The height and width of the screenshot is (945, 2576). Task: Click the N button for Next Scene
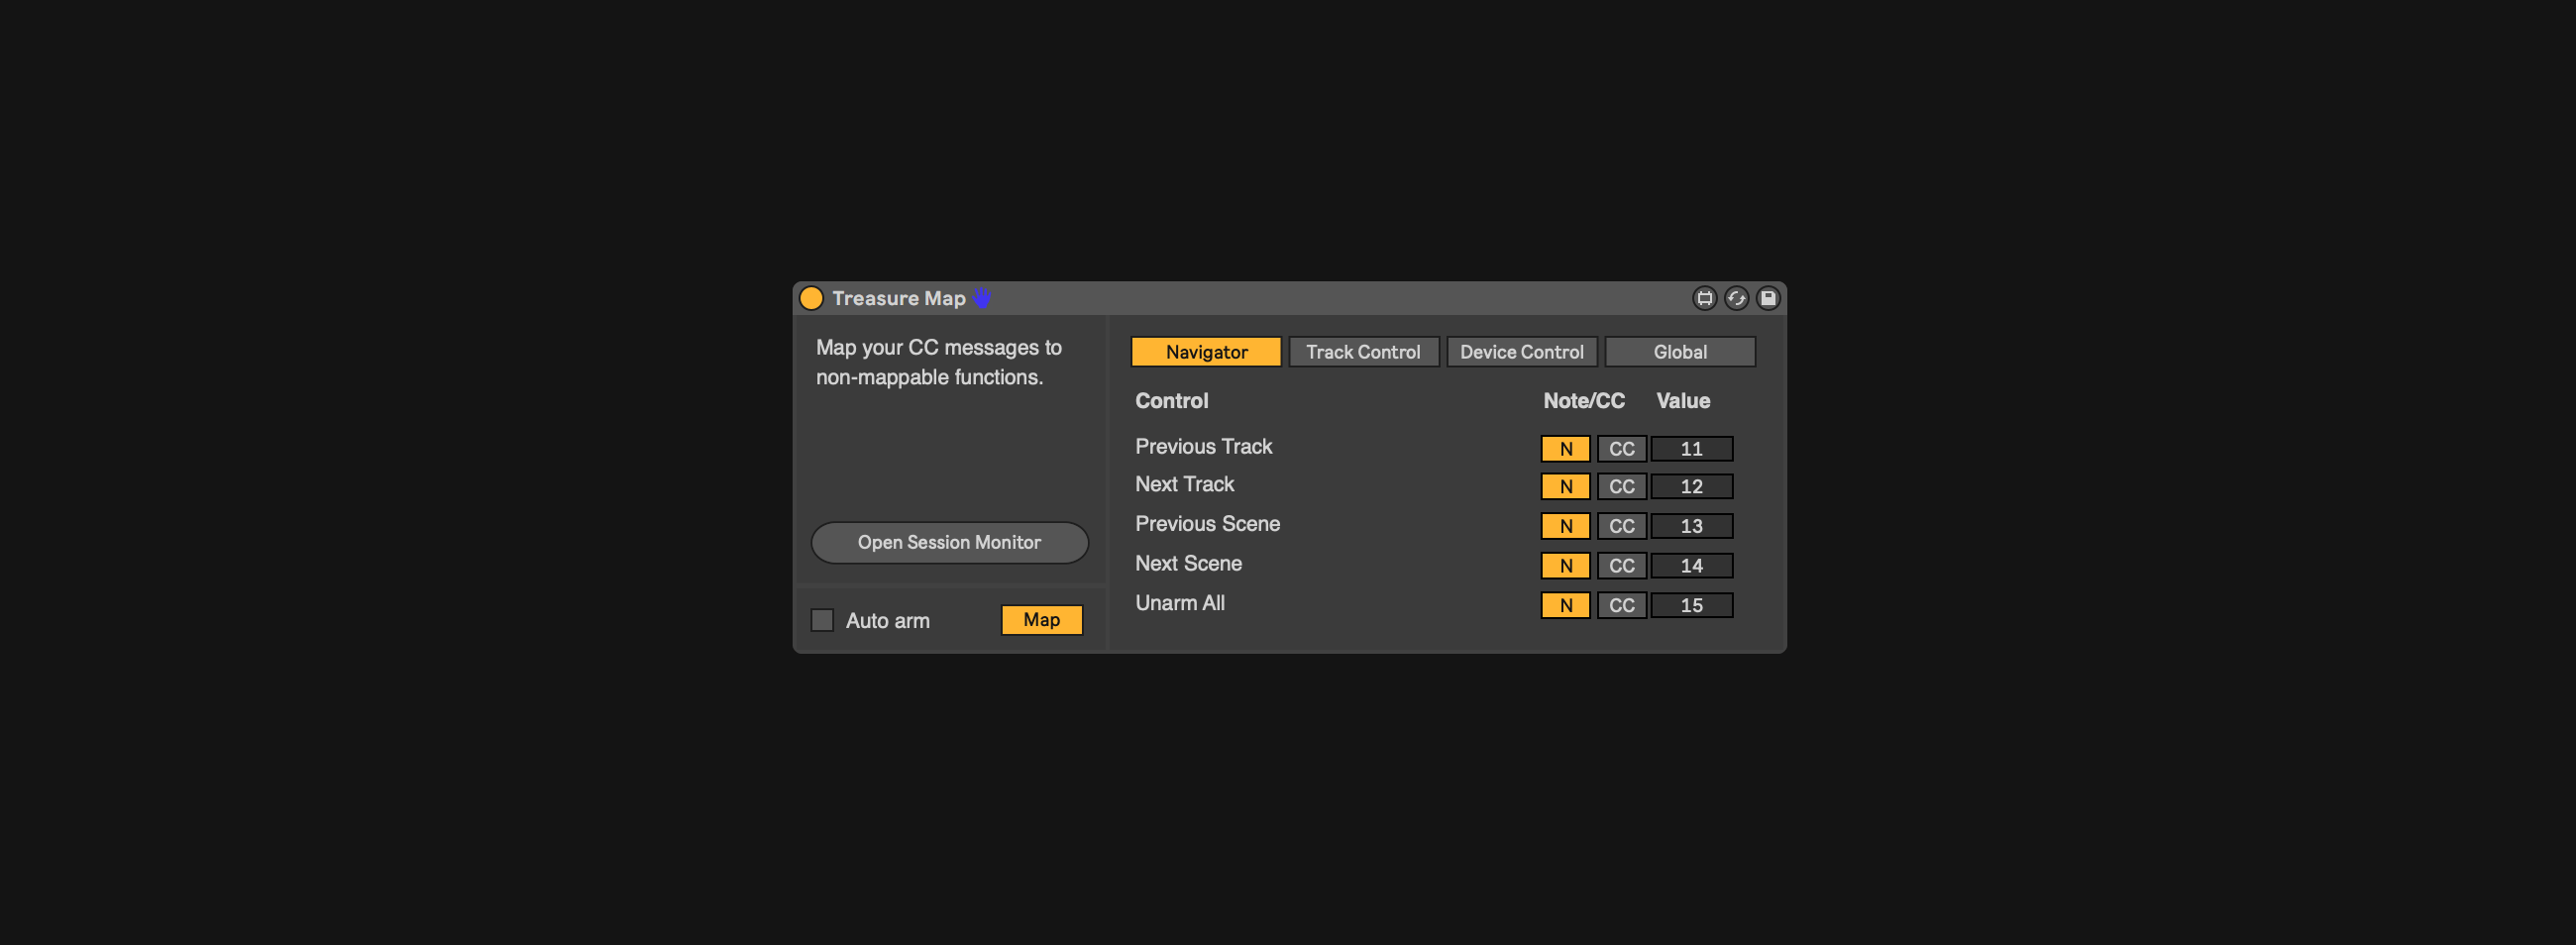pos(1565,566)
